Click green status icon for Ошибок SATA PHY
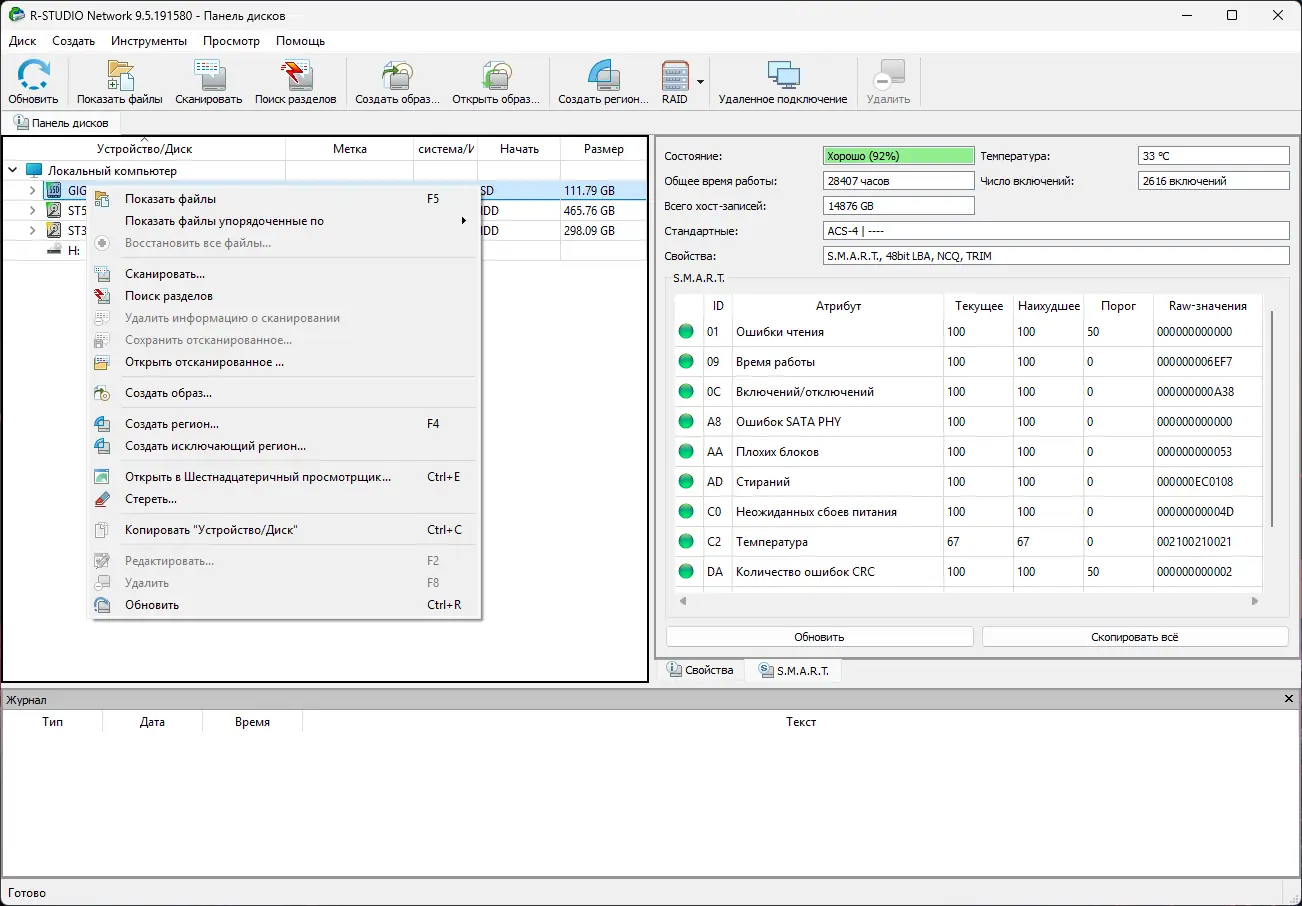The height and width of the screenshot is (906, 1302). 686,422
